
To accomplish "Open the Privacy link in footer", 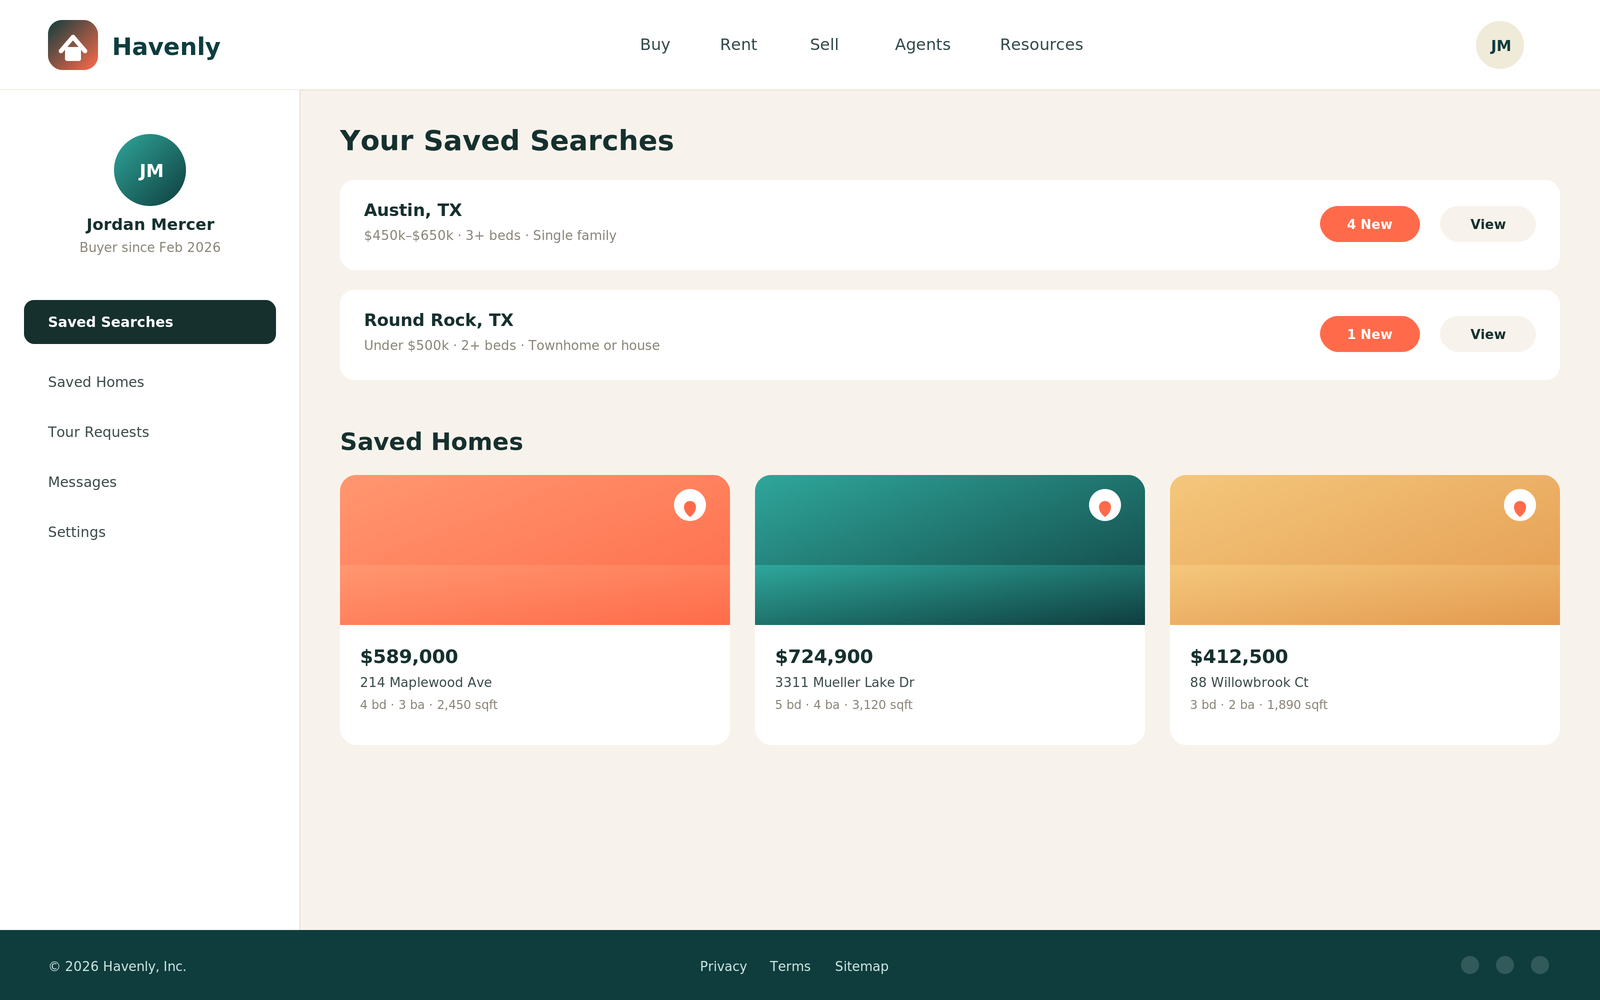I will tap(723, 966).
